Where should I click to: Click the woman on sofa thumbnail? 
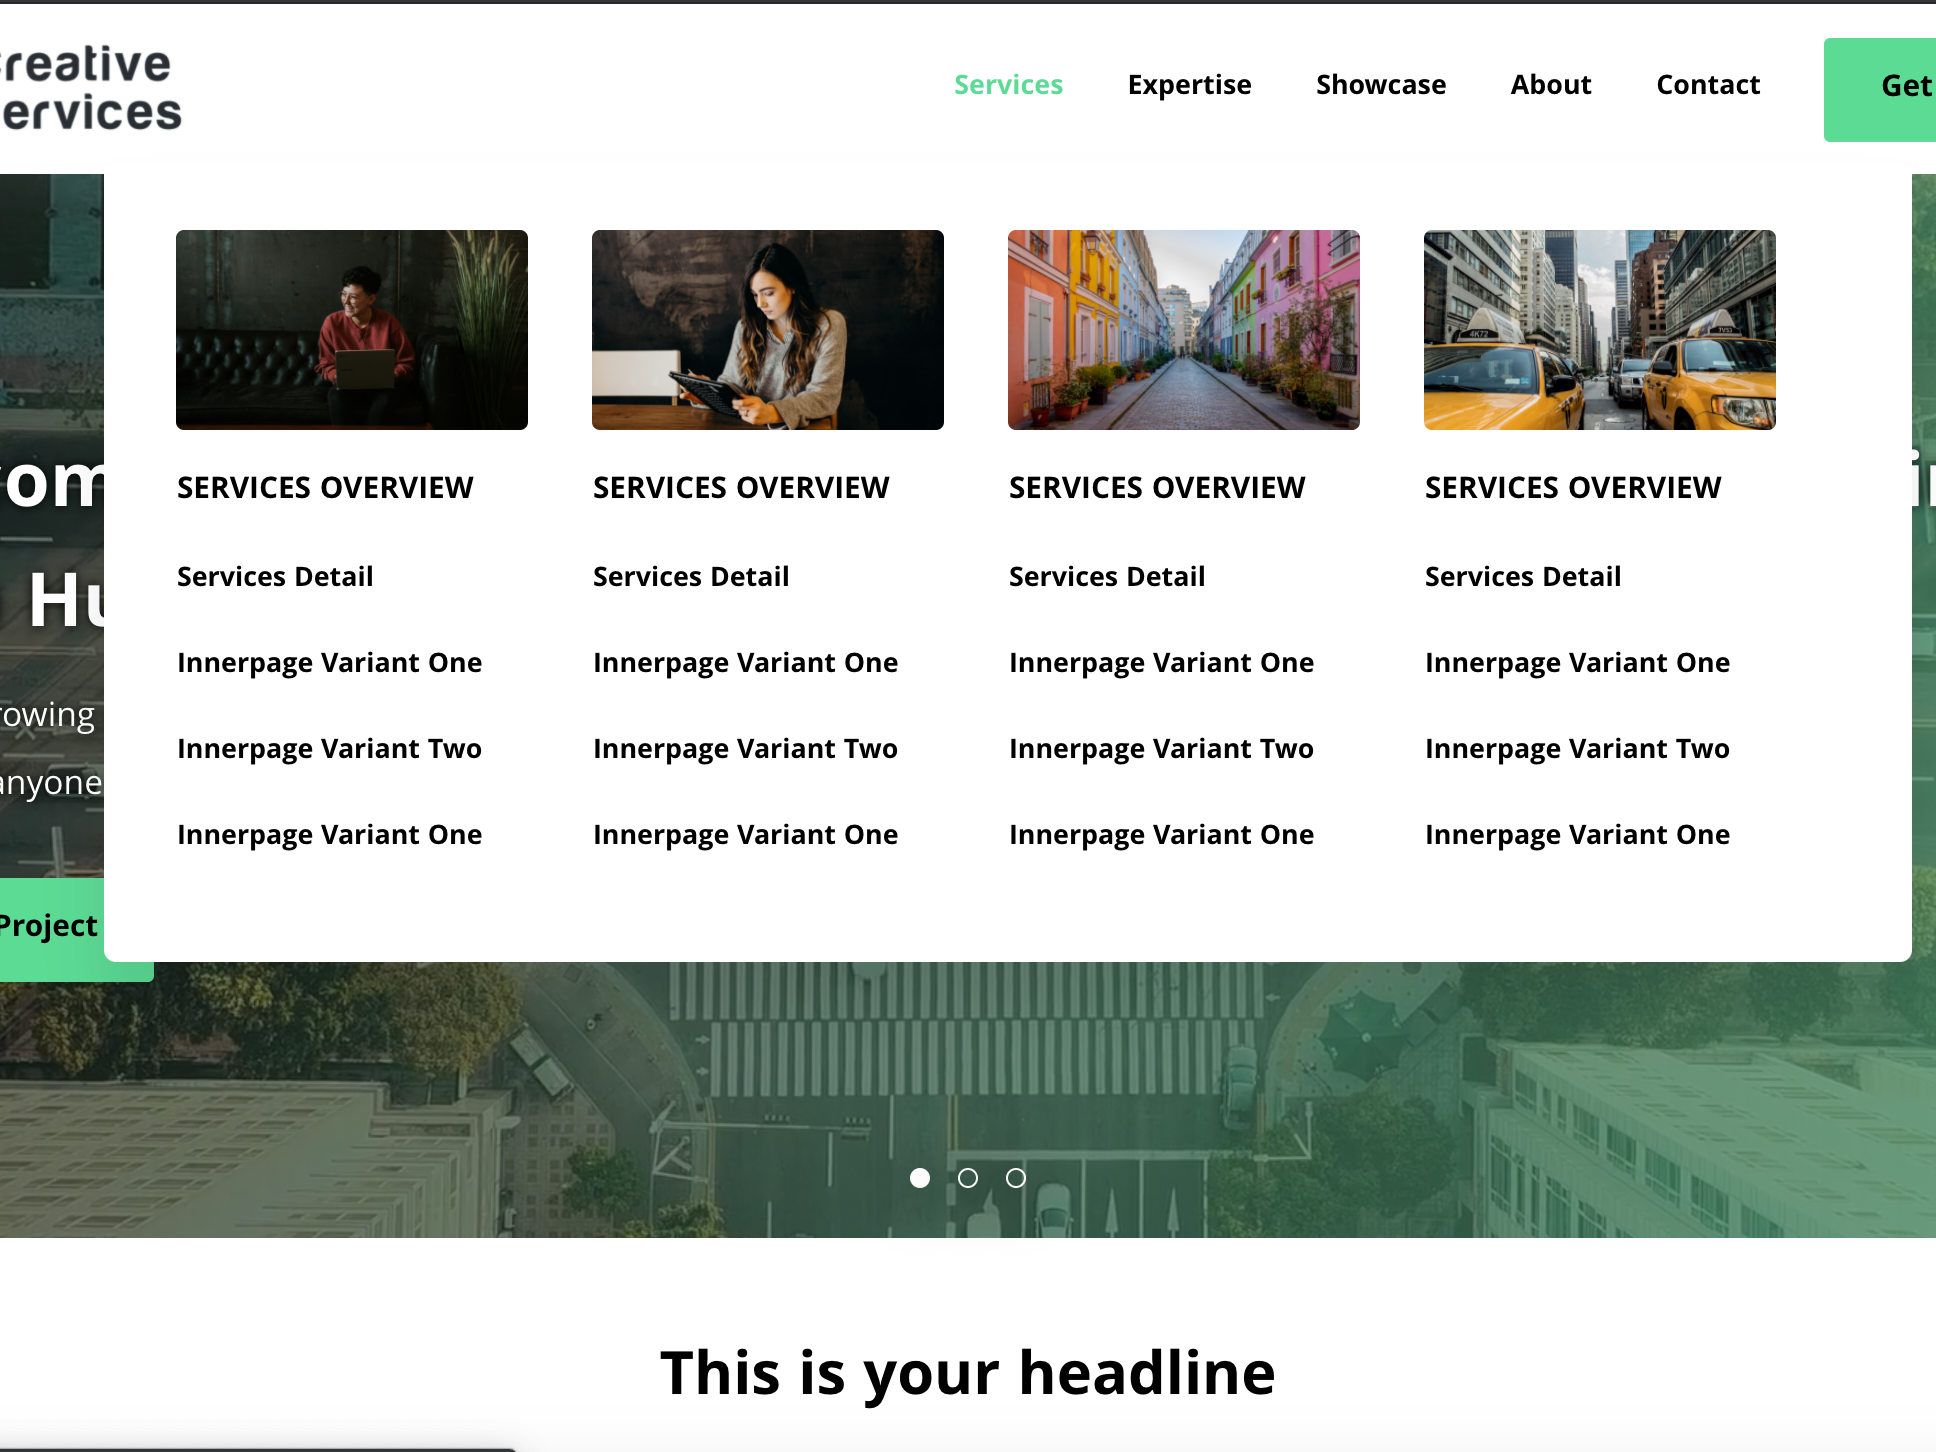351,330
